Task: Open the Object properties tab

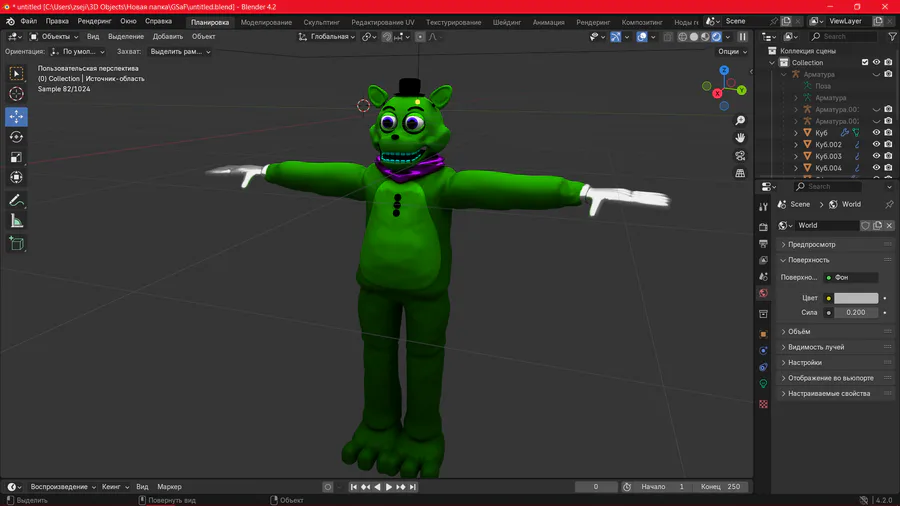Action: click(763, 334)
